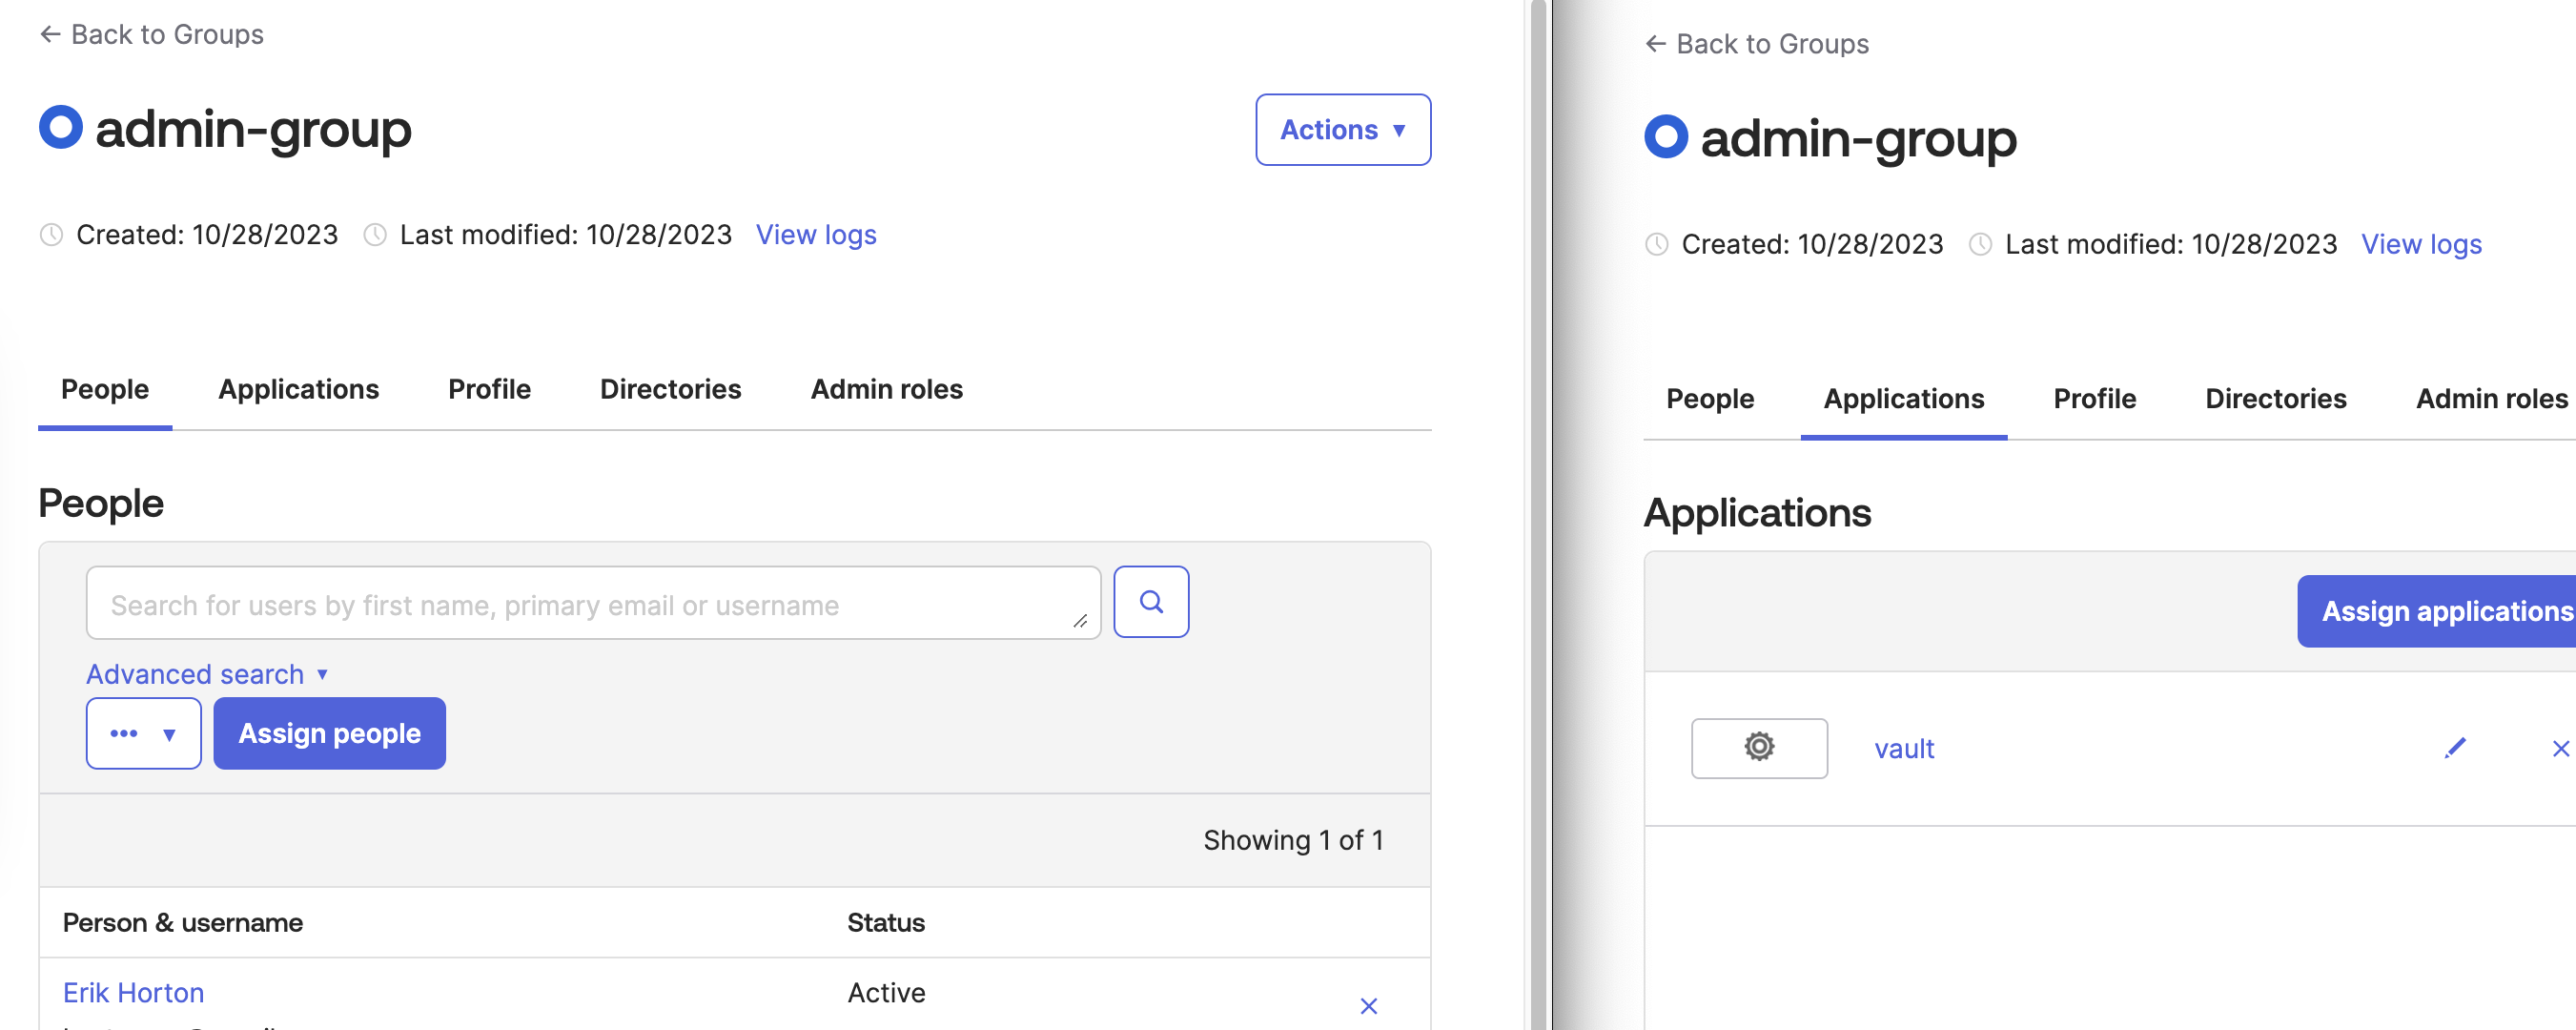
Task: Click back arrow icon in left window
Action: [50, 35]
